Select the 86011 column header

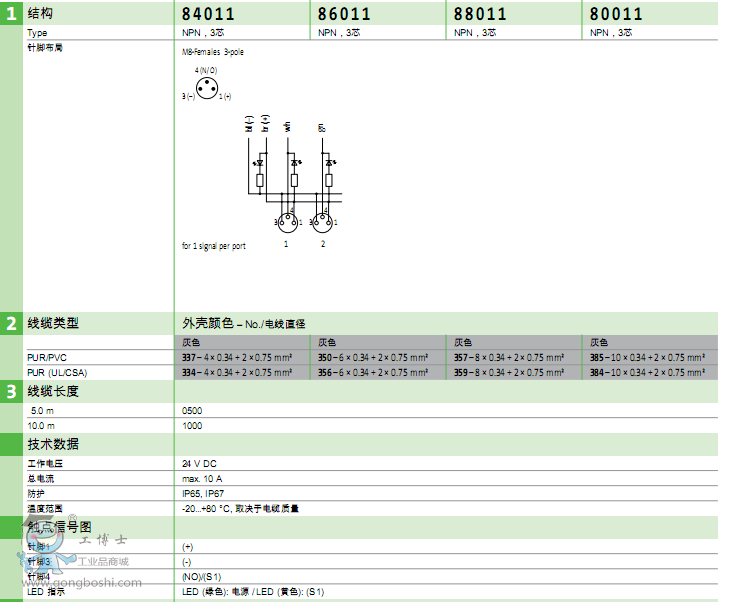tap(343, 15)
